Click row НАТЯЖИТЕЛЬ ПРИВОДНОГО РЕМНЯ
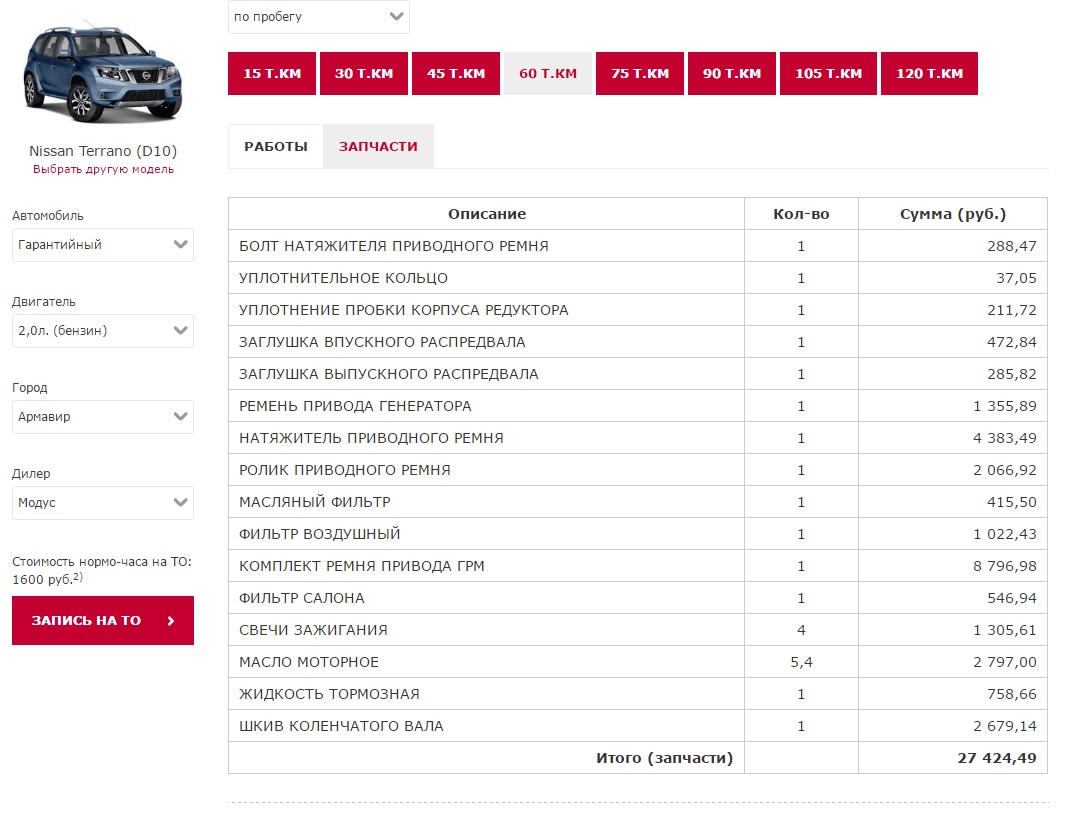Screen dimensions: 1065x814 pos(638,438)
